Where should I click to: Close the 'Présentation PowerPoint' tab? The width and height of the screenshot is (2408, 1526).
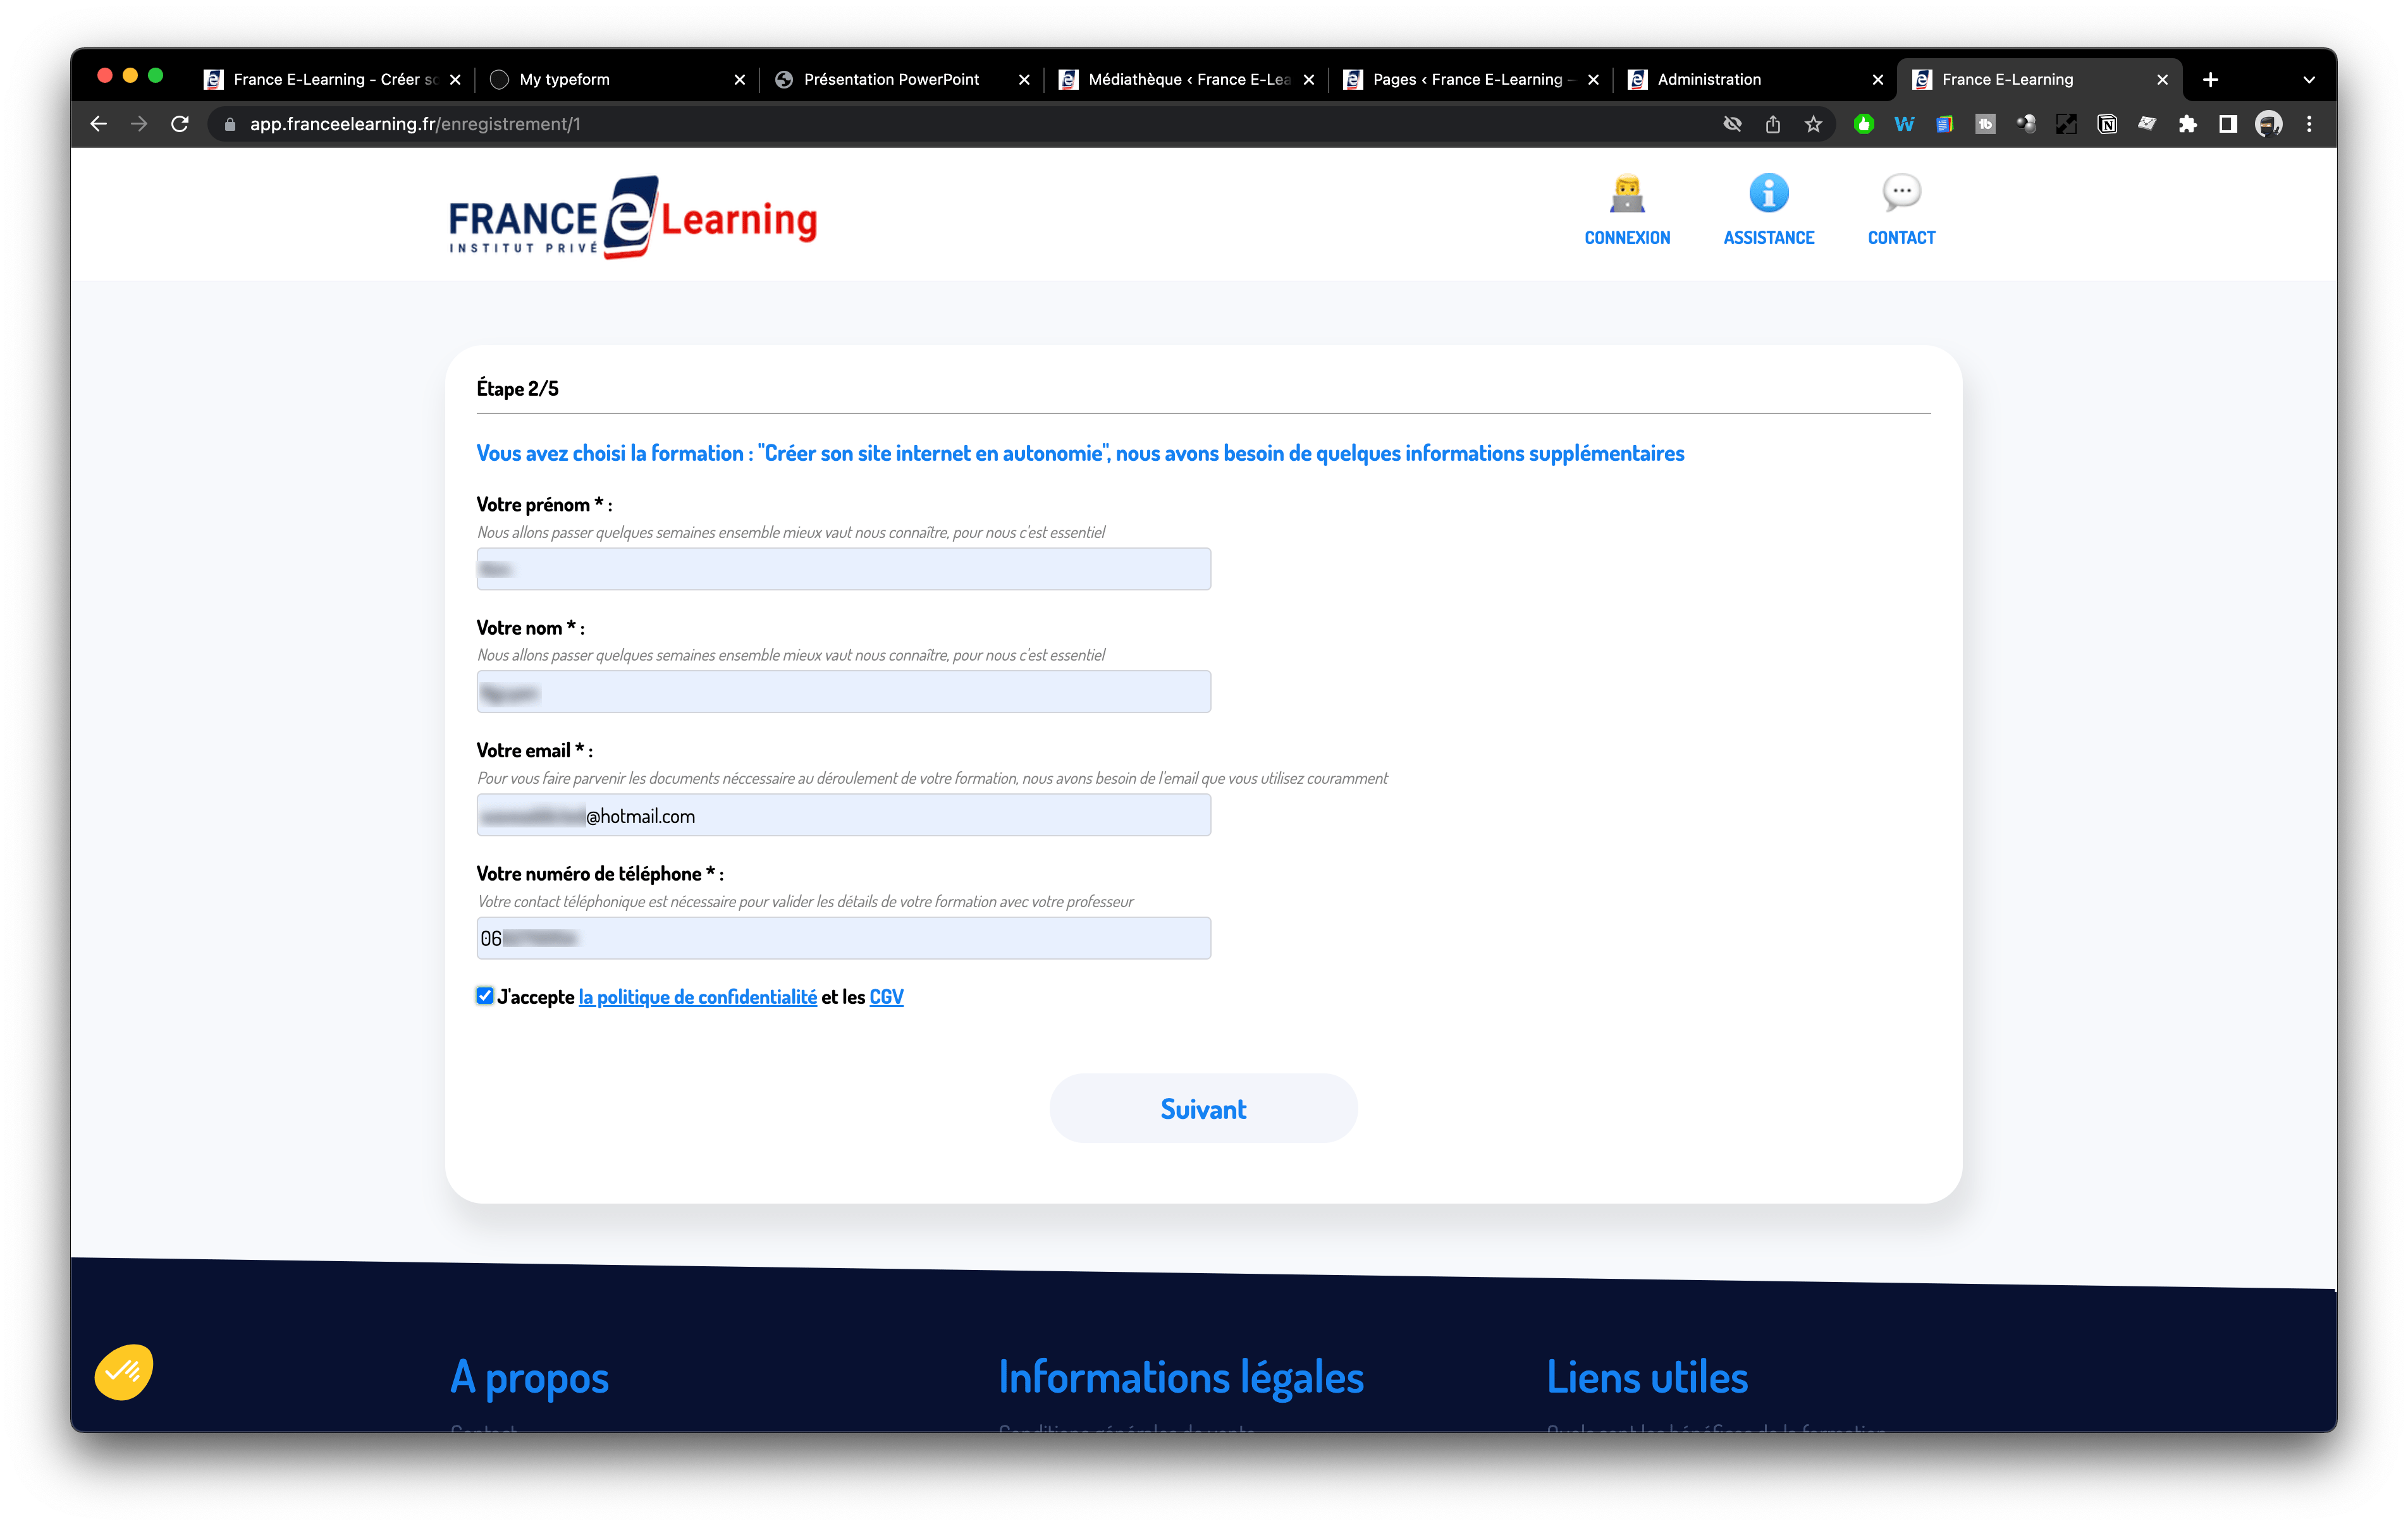point(1024,79)
